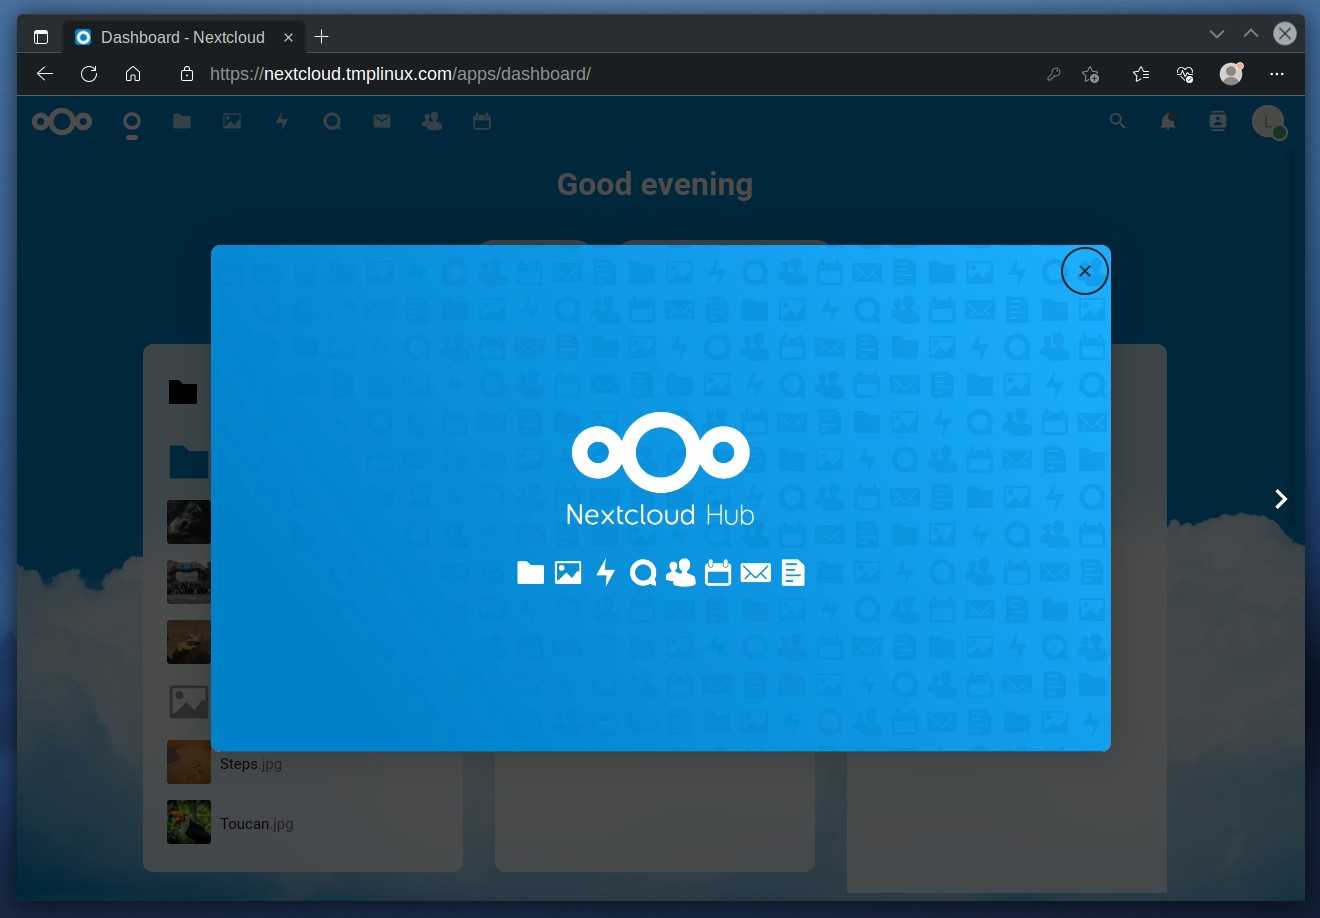Go to next slide with right chevron

tap(1280, 499)
